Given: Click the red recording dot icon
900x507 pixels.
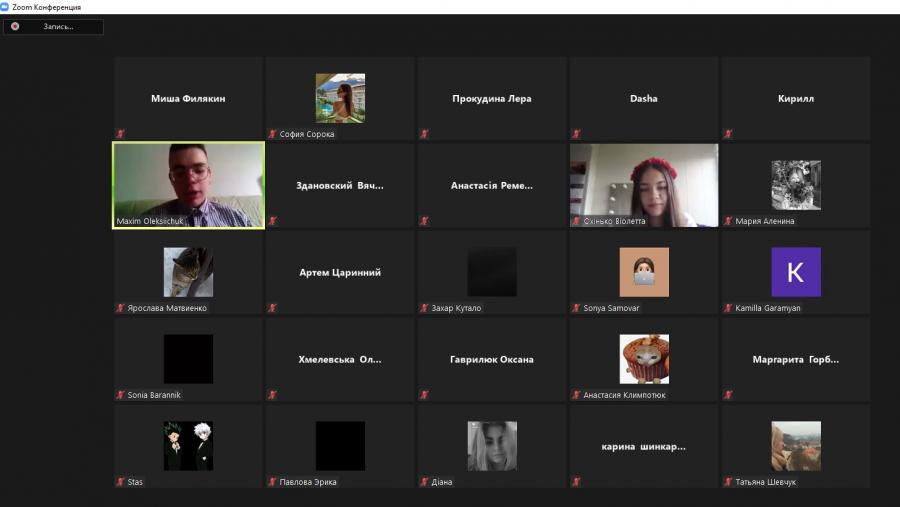Looking at the screenshot, I should point(15,26).
